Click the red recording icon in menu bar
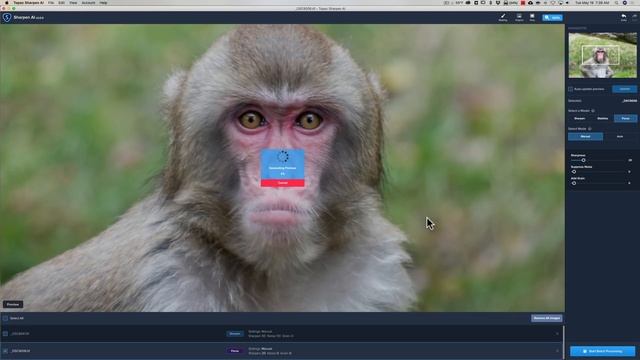 [x=523, y=2]
